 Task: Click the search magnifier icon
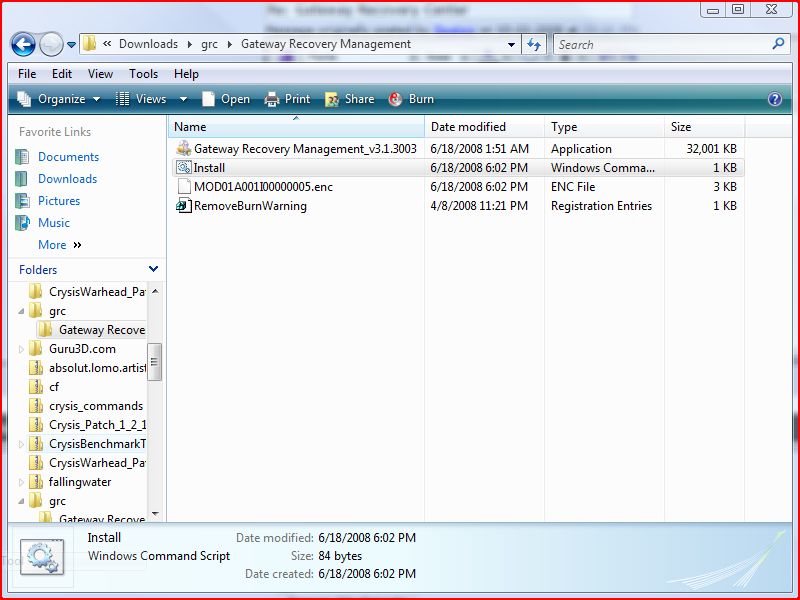[778, 44]
